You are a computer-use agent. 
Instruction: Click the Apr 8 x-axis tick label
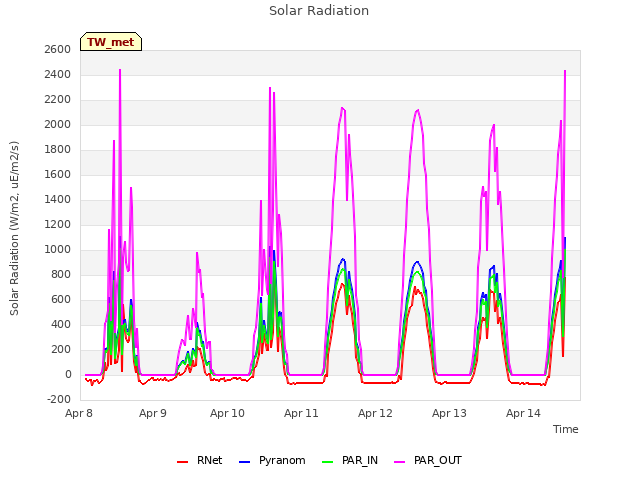click(79, 413)
